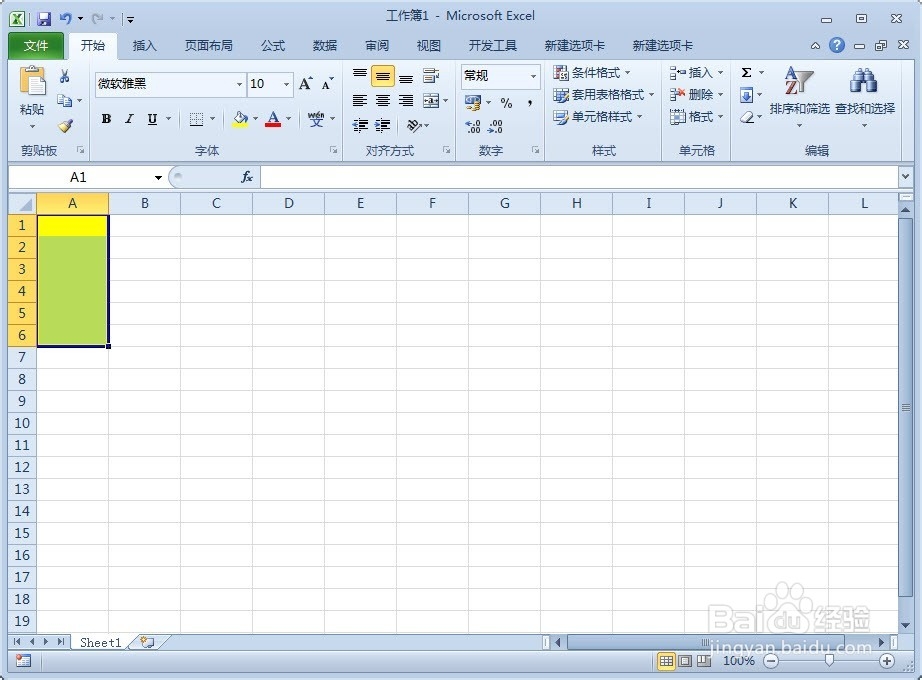Image resolution: width=922 pixels, height=680 pixels.
Task: Select Sheet1 worksheet tab
Action: [x=101, y=642]
